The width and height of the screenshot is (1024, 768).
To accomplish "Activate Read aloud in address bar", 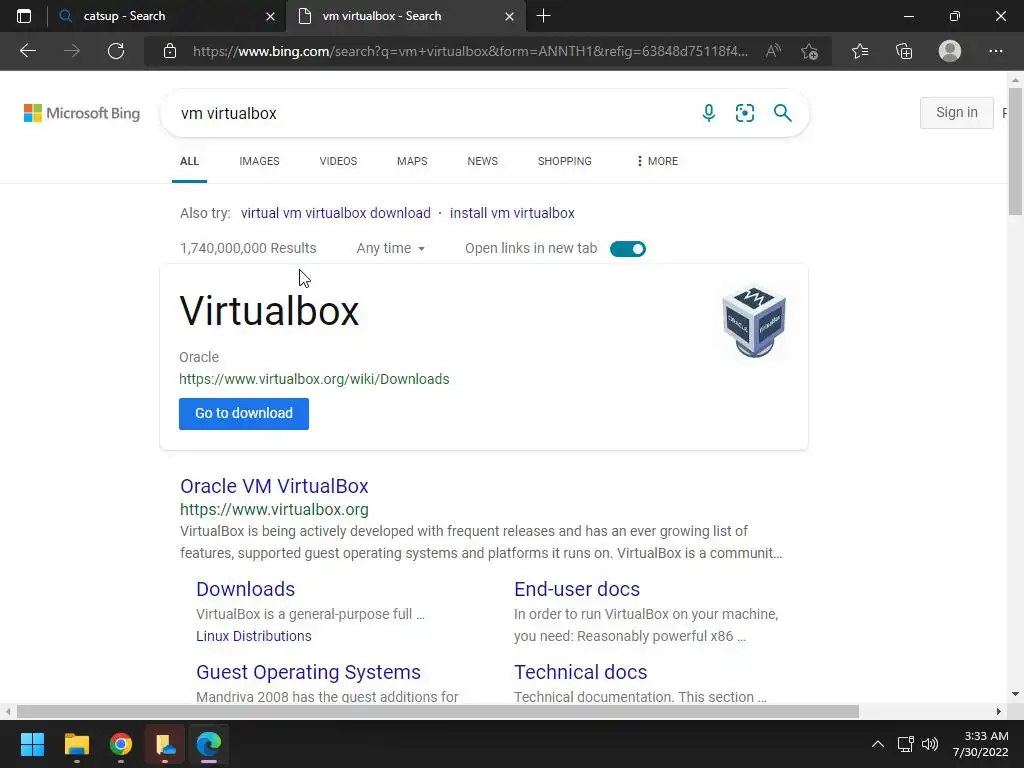I will click(773, 51).
